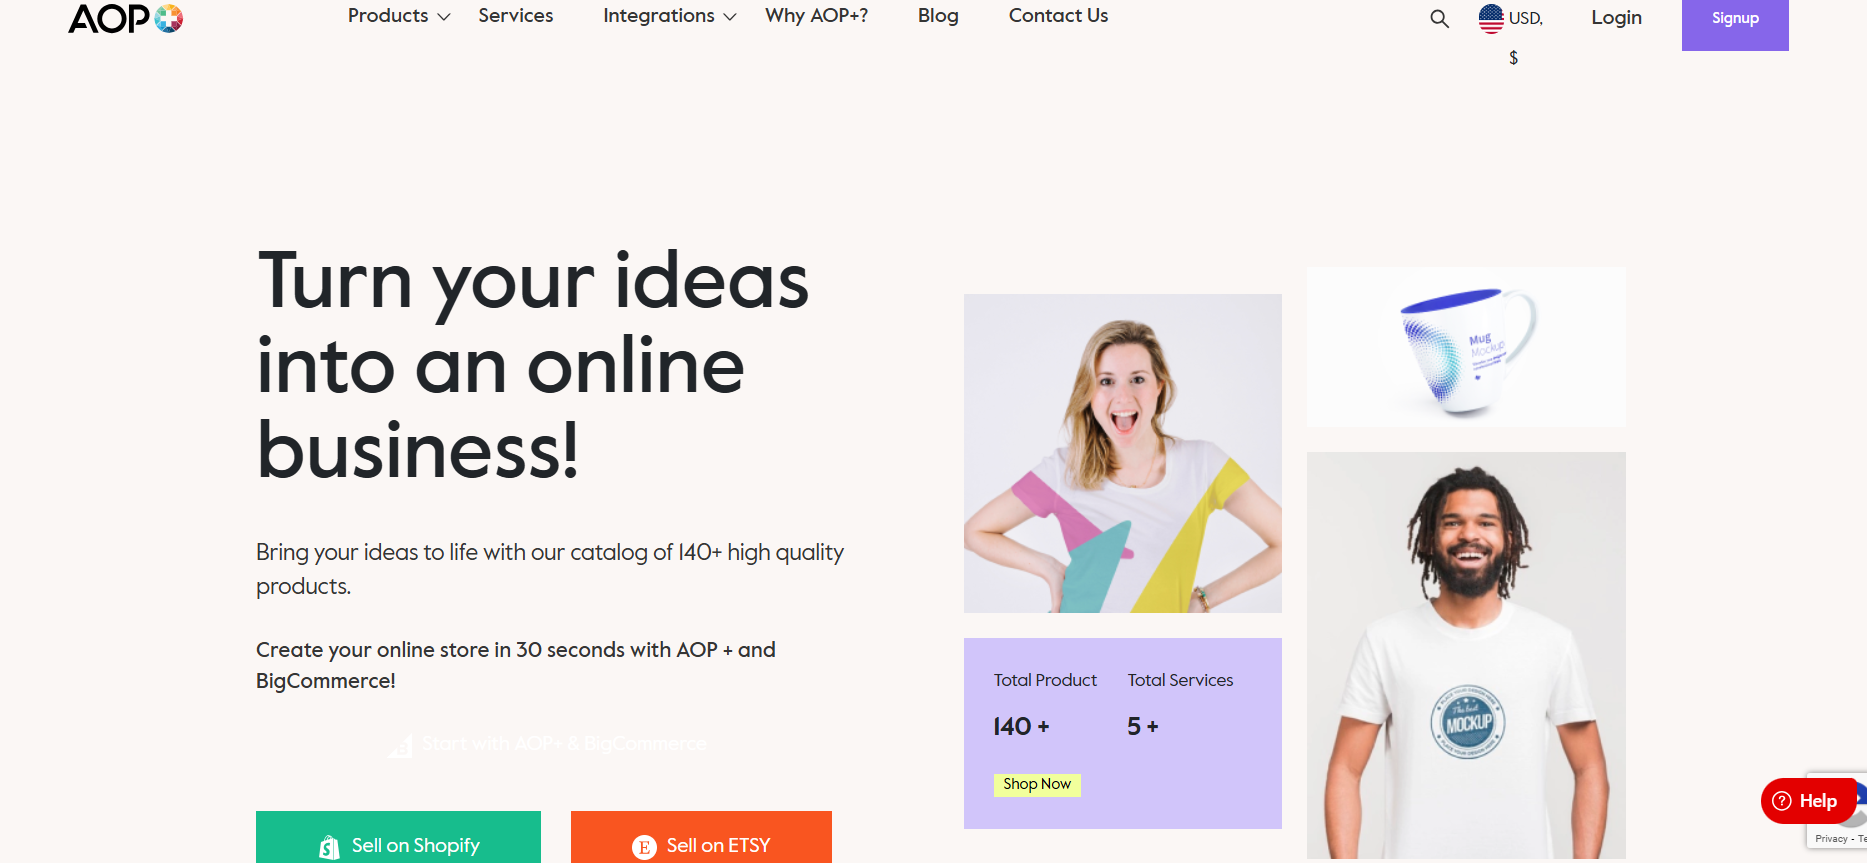
Task: Select the man in white t-shirt image
Action: pyautogui.click(x=1466, y=655)
